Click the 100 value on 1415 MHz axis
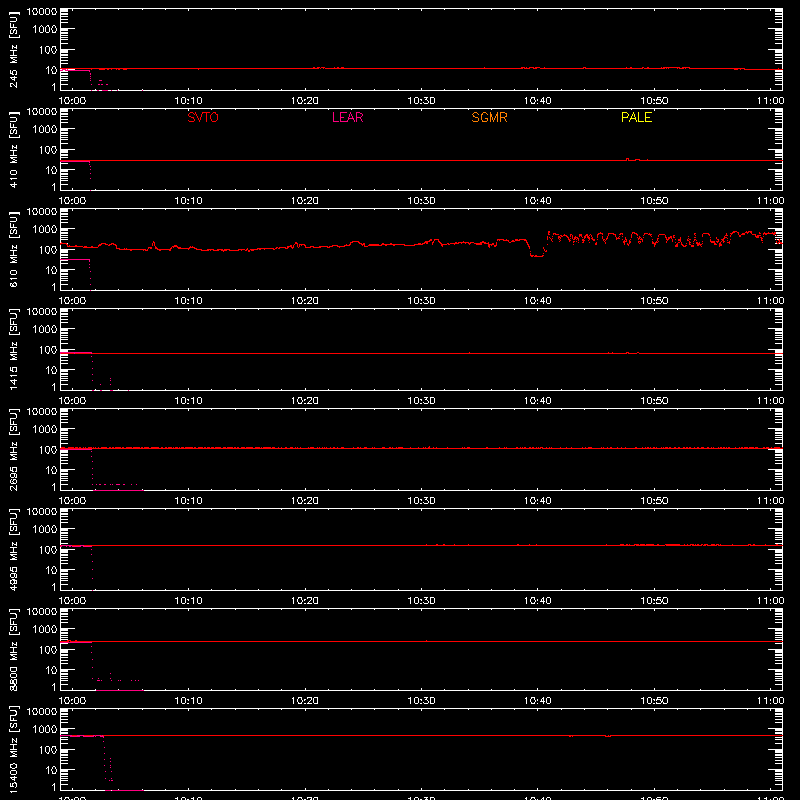 pyautogui.click(x=48, y=350)
